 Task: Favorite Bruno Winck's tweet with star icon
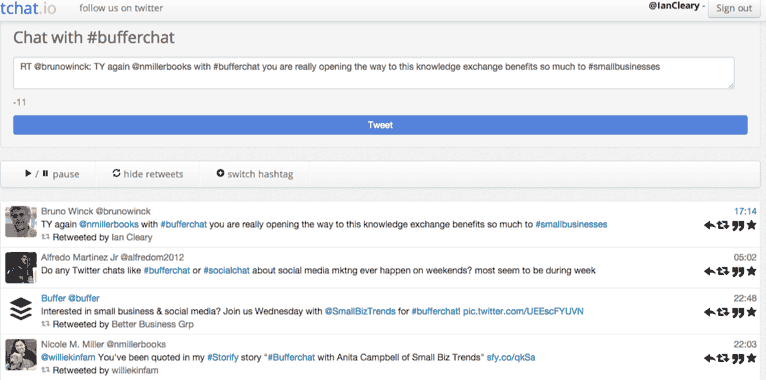tap(751, 225)
